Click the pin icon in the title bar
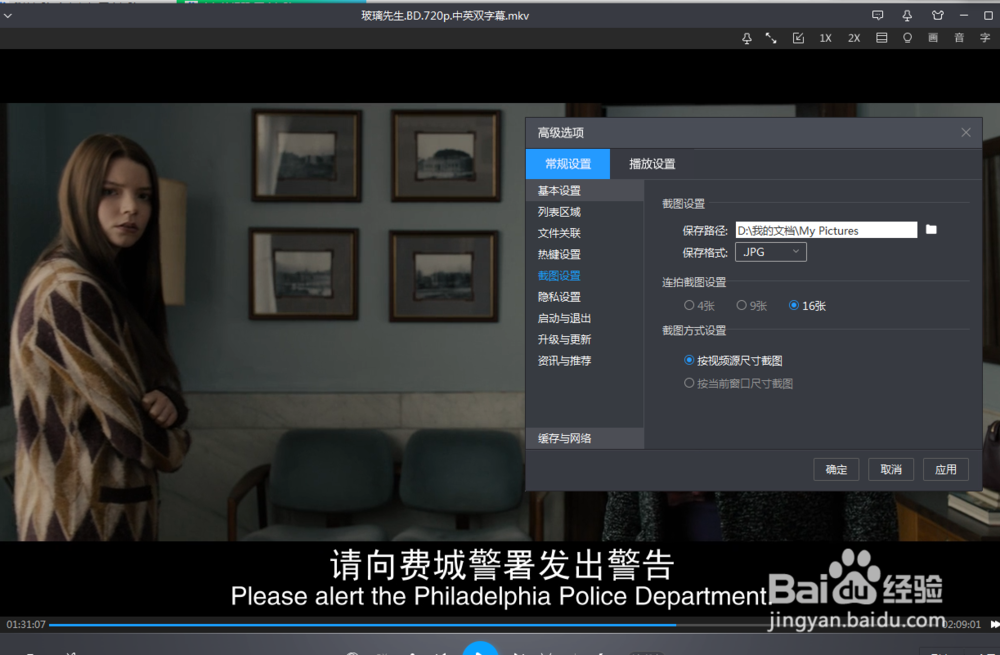The width and height of the screenshot is (1000, 655). click(907, 15)
